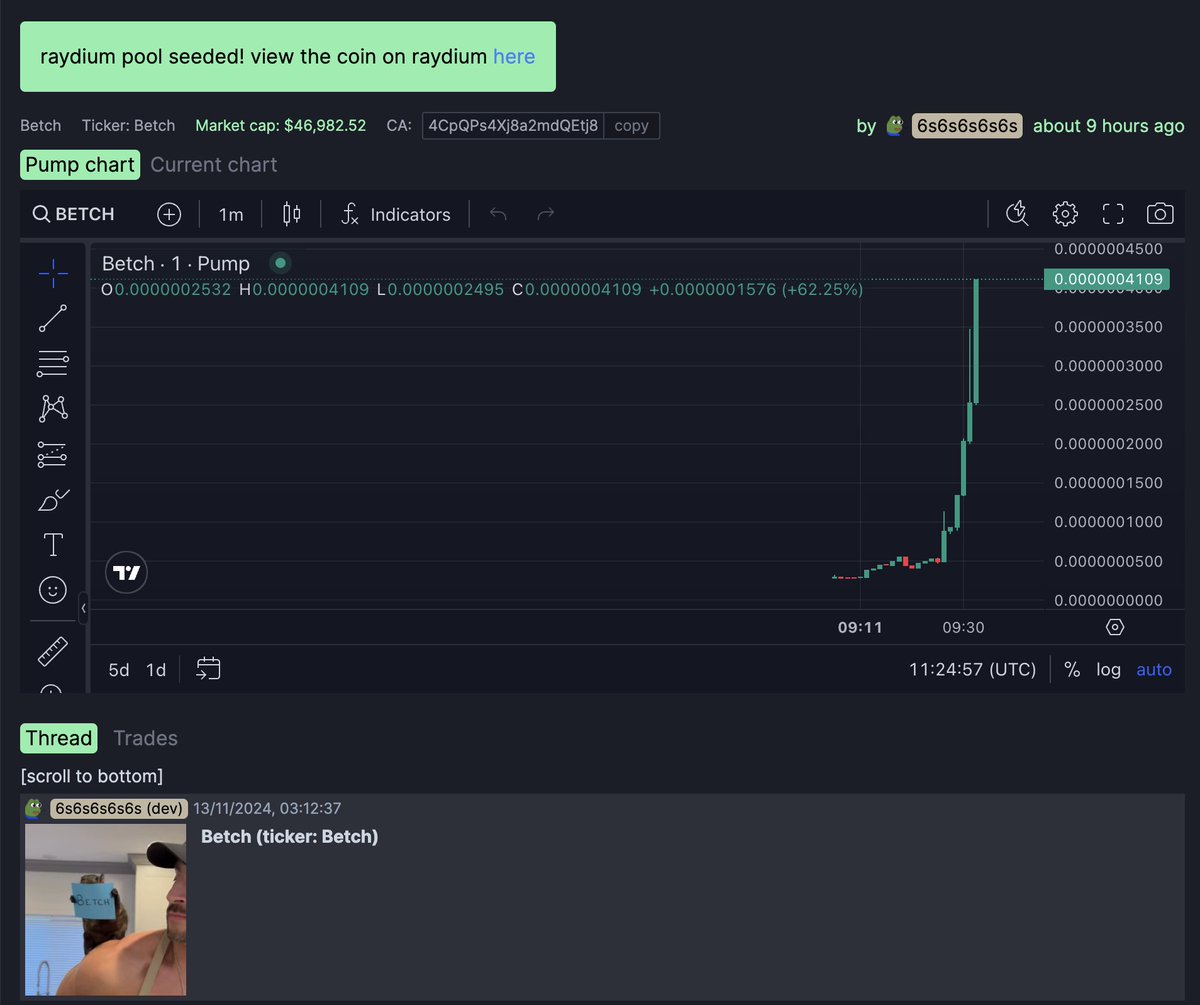Screen dimensions: 1200x1005
Task: Select the crosshair cursor tool
Action: pyautogui.click(x=53, y=271)
